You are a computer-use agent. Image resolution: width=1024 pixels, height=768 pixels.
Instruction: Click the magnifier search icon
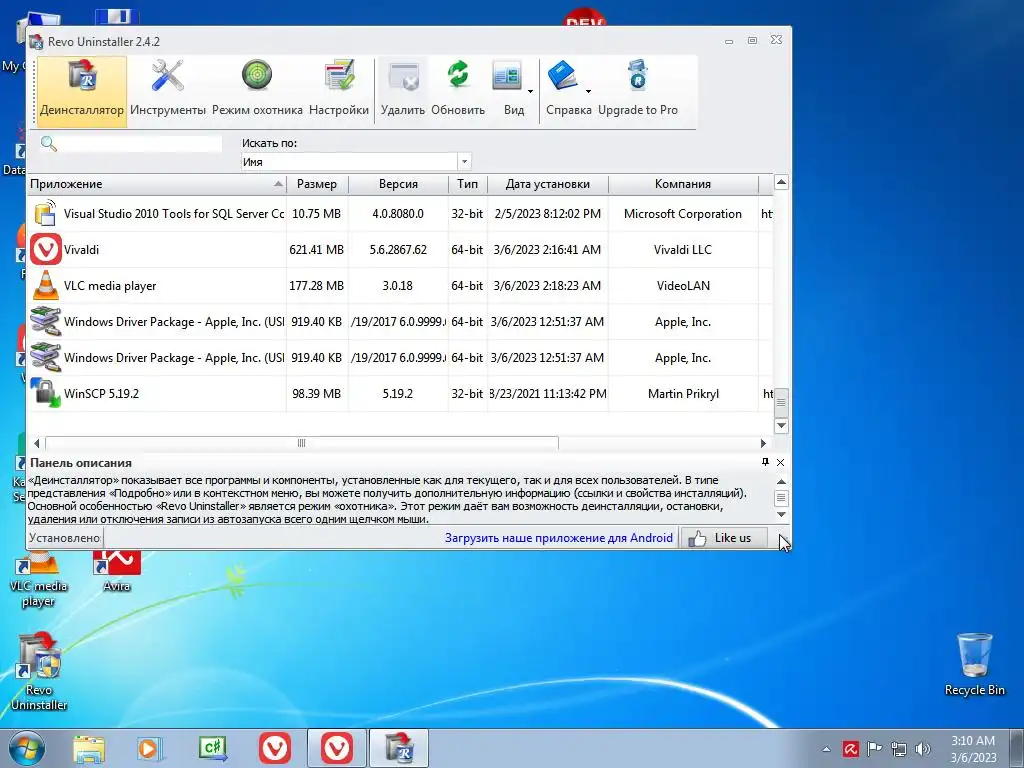(48, 144)
